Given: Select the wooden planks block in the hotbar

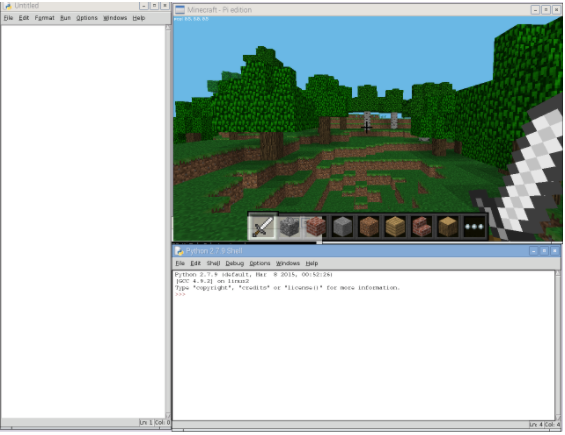Looking at the screenshot, I should tap(395, 227).
